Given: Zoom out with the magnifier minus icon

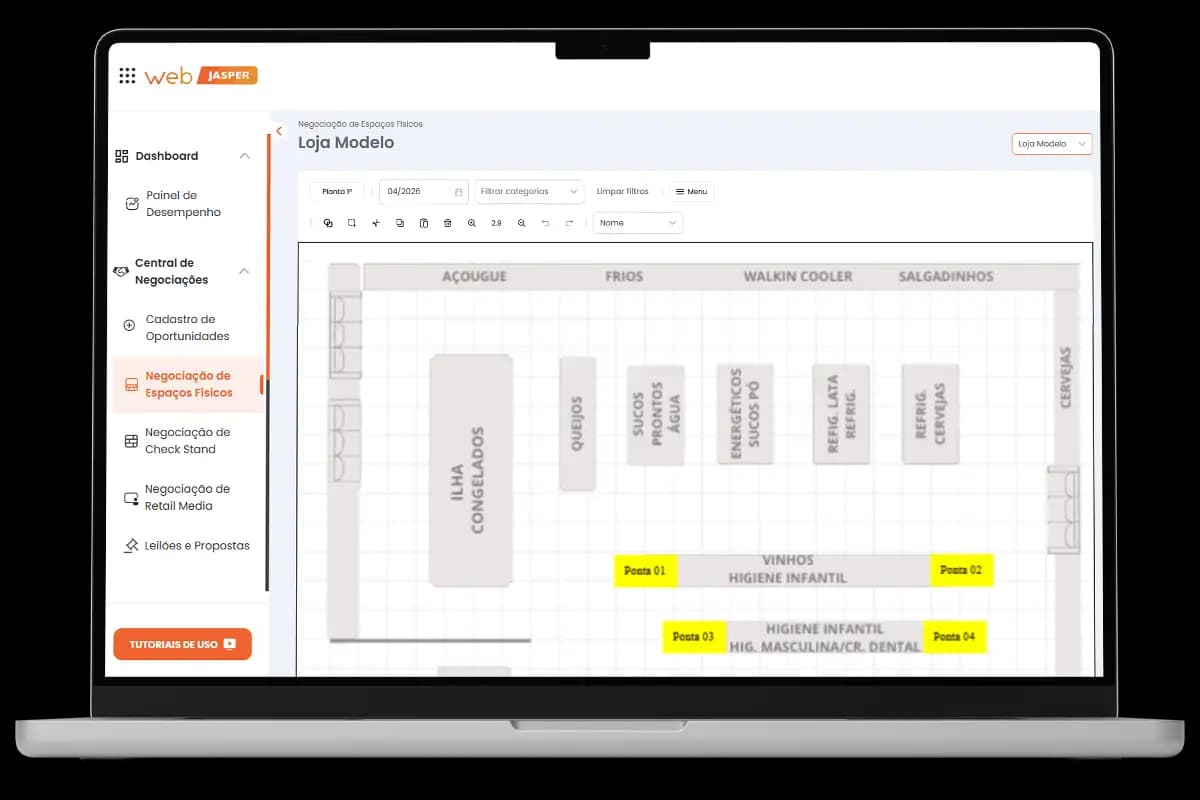Looking at the screenshot, I should (x=522, y=223).
